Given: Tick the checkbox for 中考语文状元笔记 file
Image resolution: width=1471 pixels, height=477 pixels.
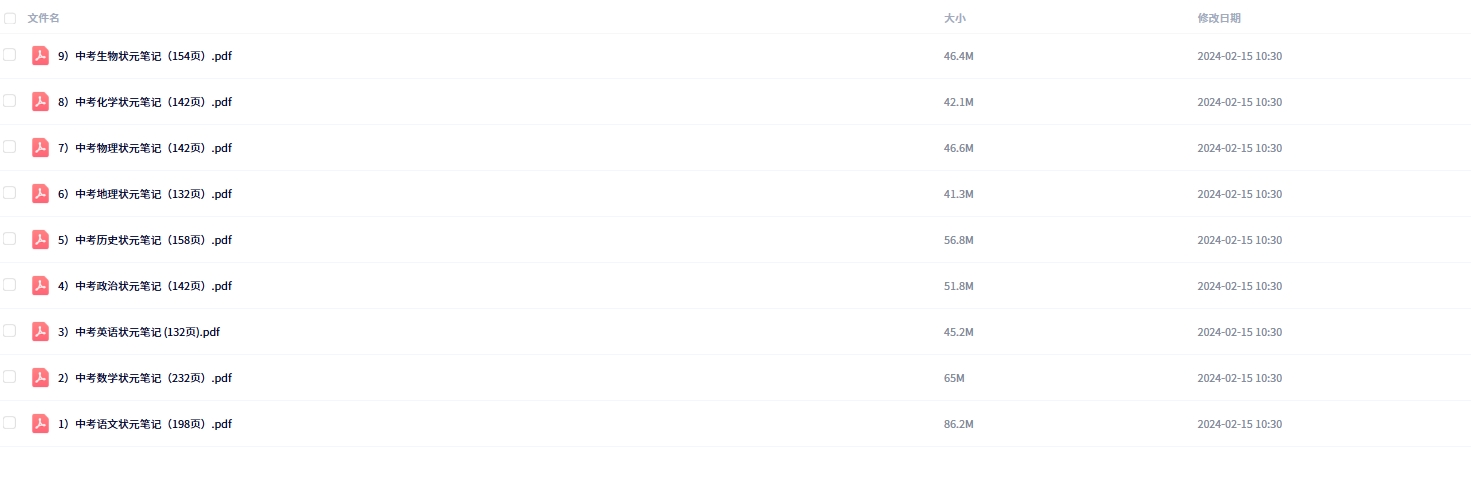Looking at the screenshot, I should tap(10, 423).
